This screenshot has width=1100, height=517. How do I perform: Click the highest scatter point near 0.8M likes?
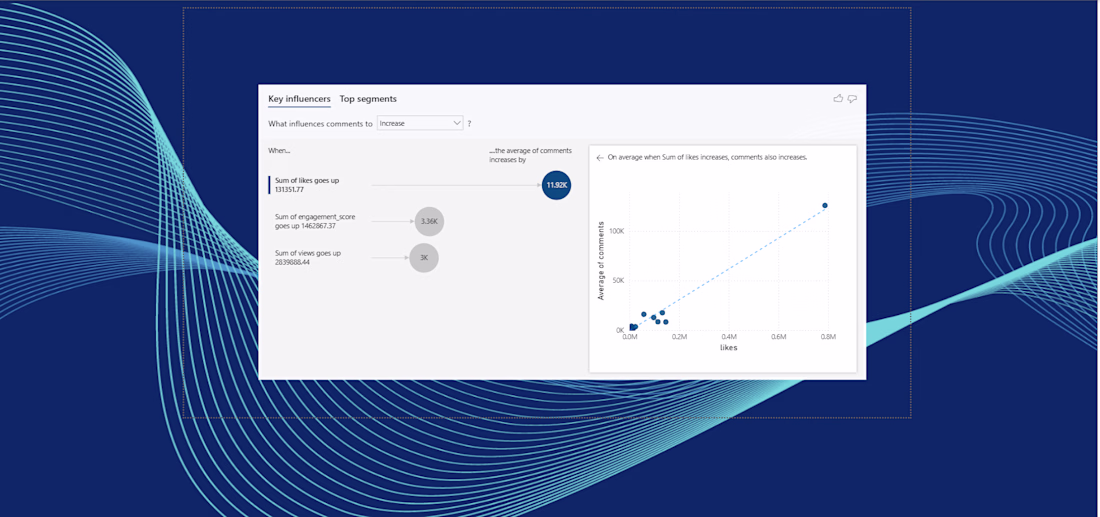pos(825,206)
